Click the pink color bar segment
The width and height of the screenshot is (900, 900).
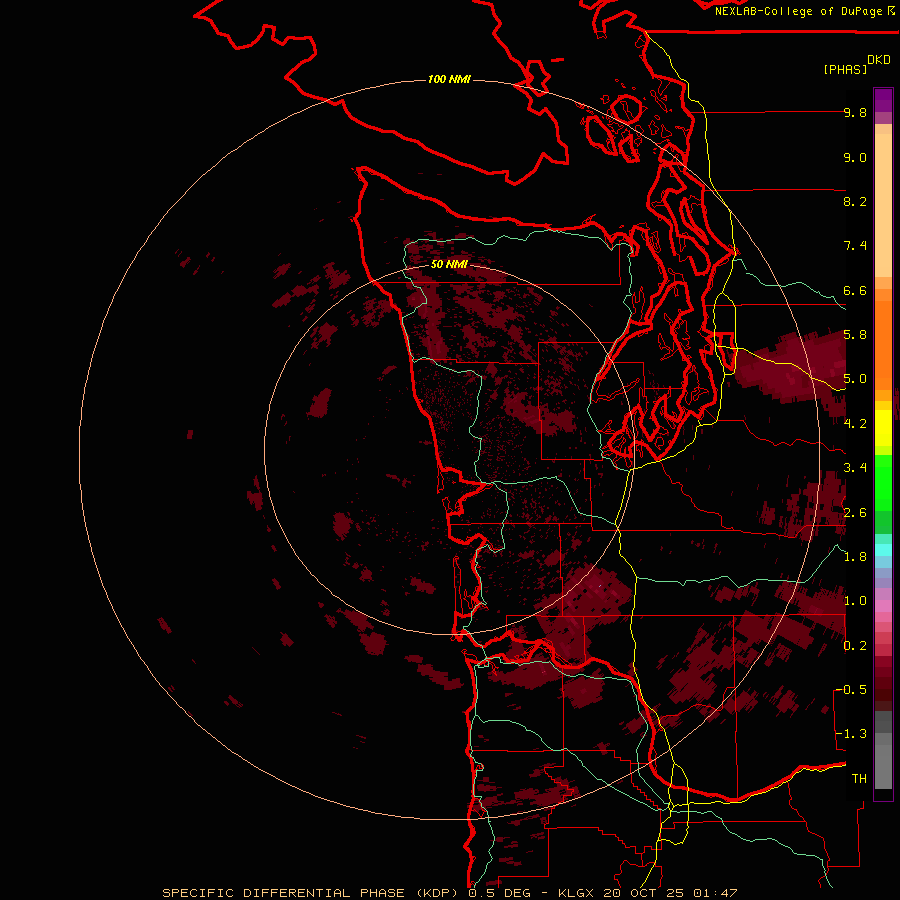(883, 606)
